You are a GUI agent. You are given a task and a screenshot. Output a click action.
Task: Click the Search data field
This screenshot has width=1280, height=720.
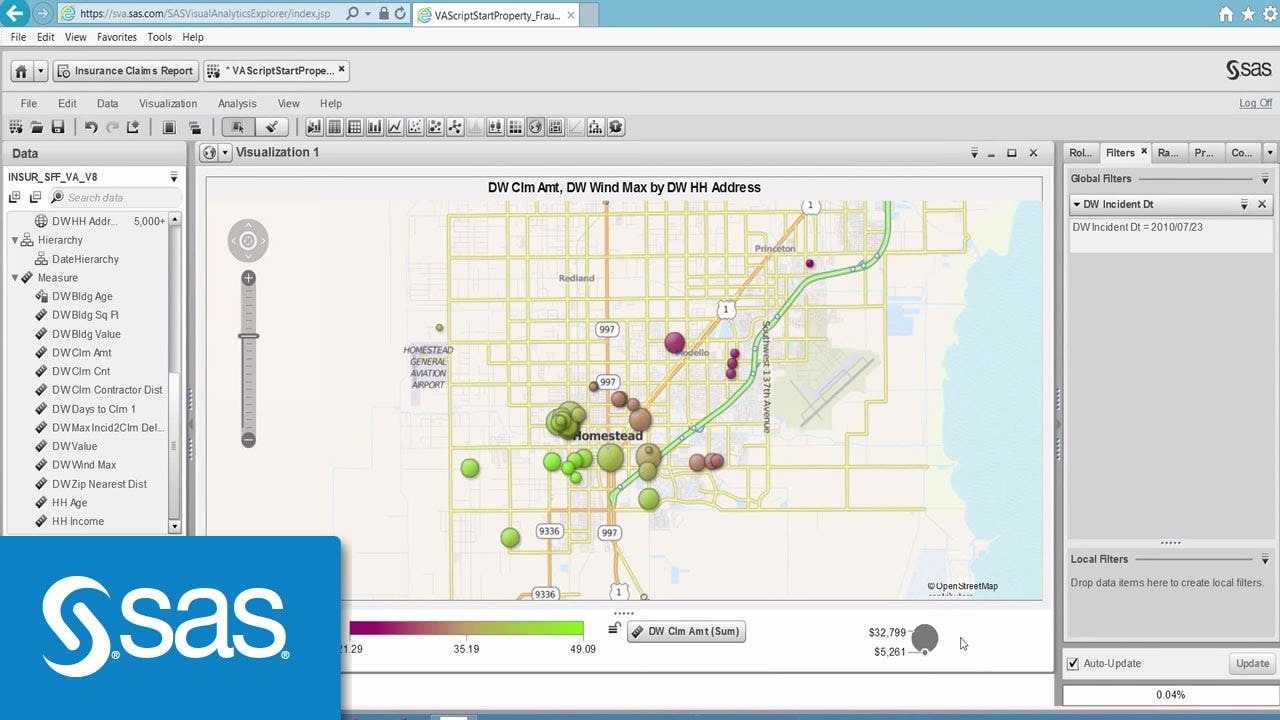point(115,197)
